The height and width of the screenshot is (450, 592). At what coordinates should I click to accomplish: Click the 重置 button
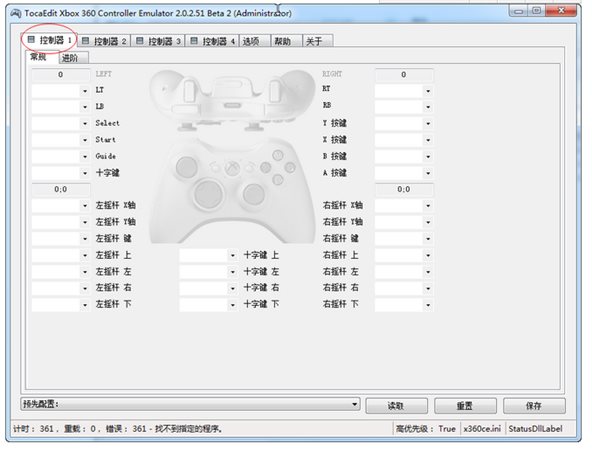point(465,406)
